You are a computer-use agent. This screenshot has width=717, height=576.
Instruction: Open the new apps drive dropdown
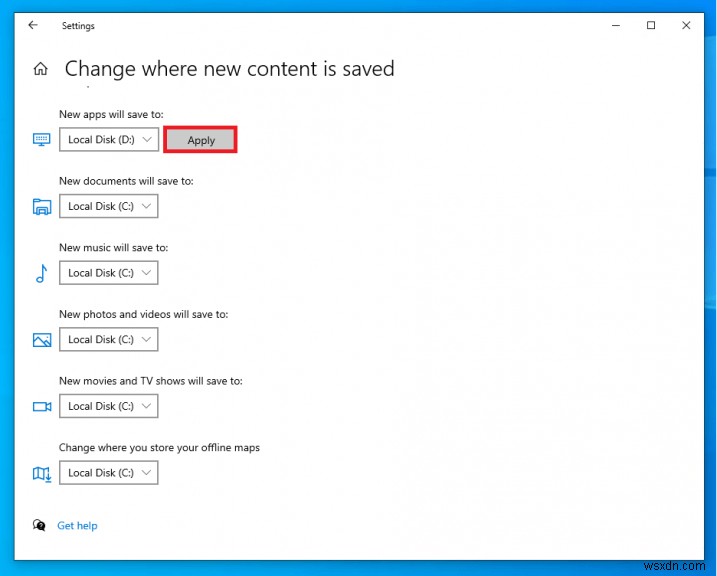pos(109,139)
